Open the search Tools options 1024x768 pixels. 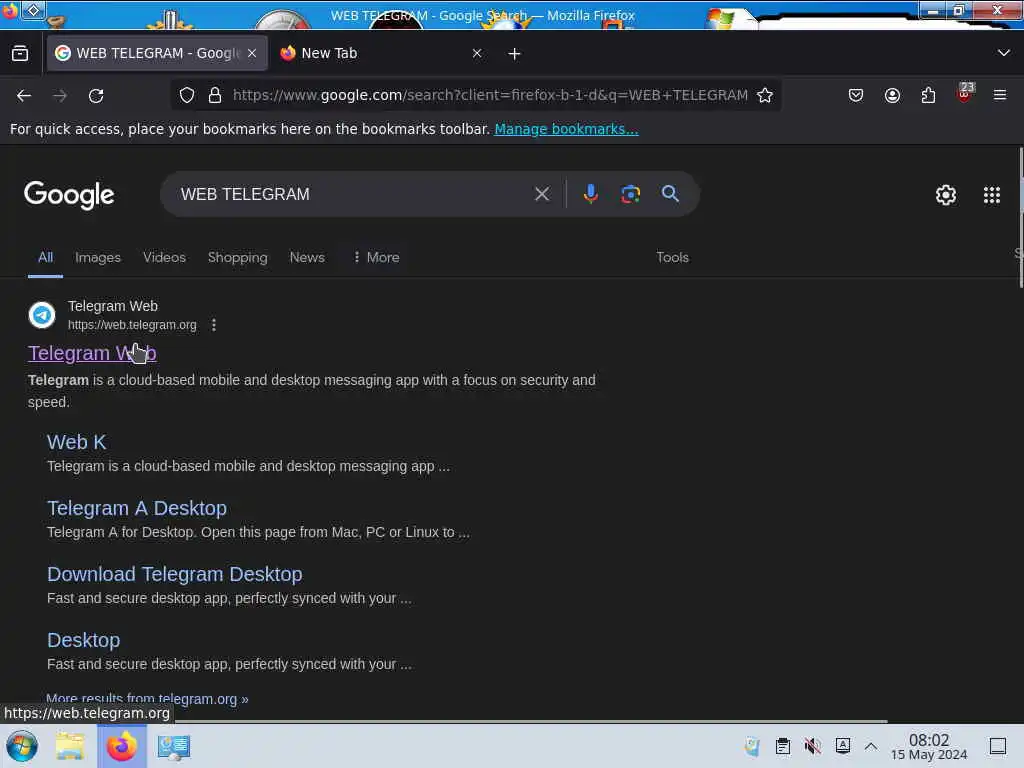click(672, 257)
